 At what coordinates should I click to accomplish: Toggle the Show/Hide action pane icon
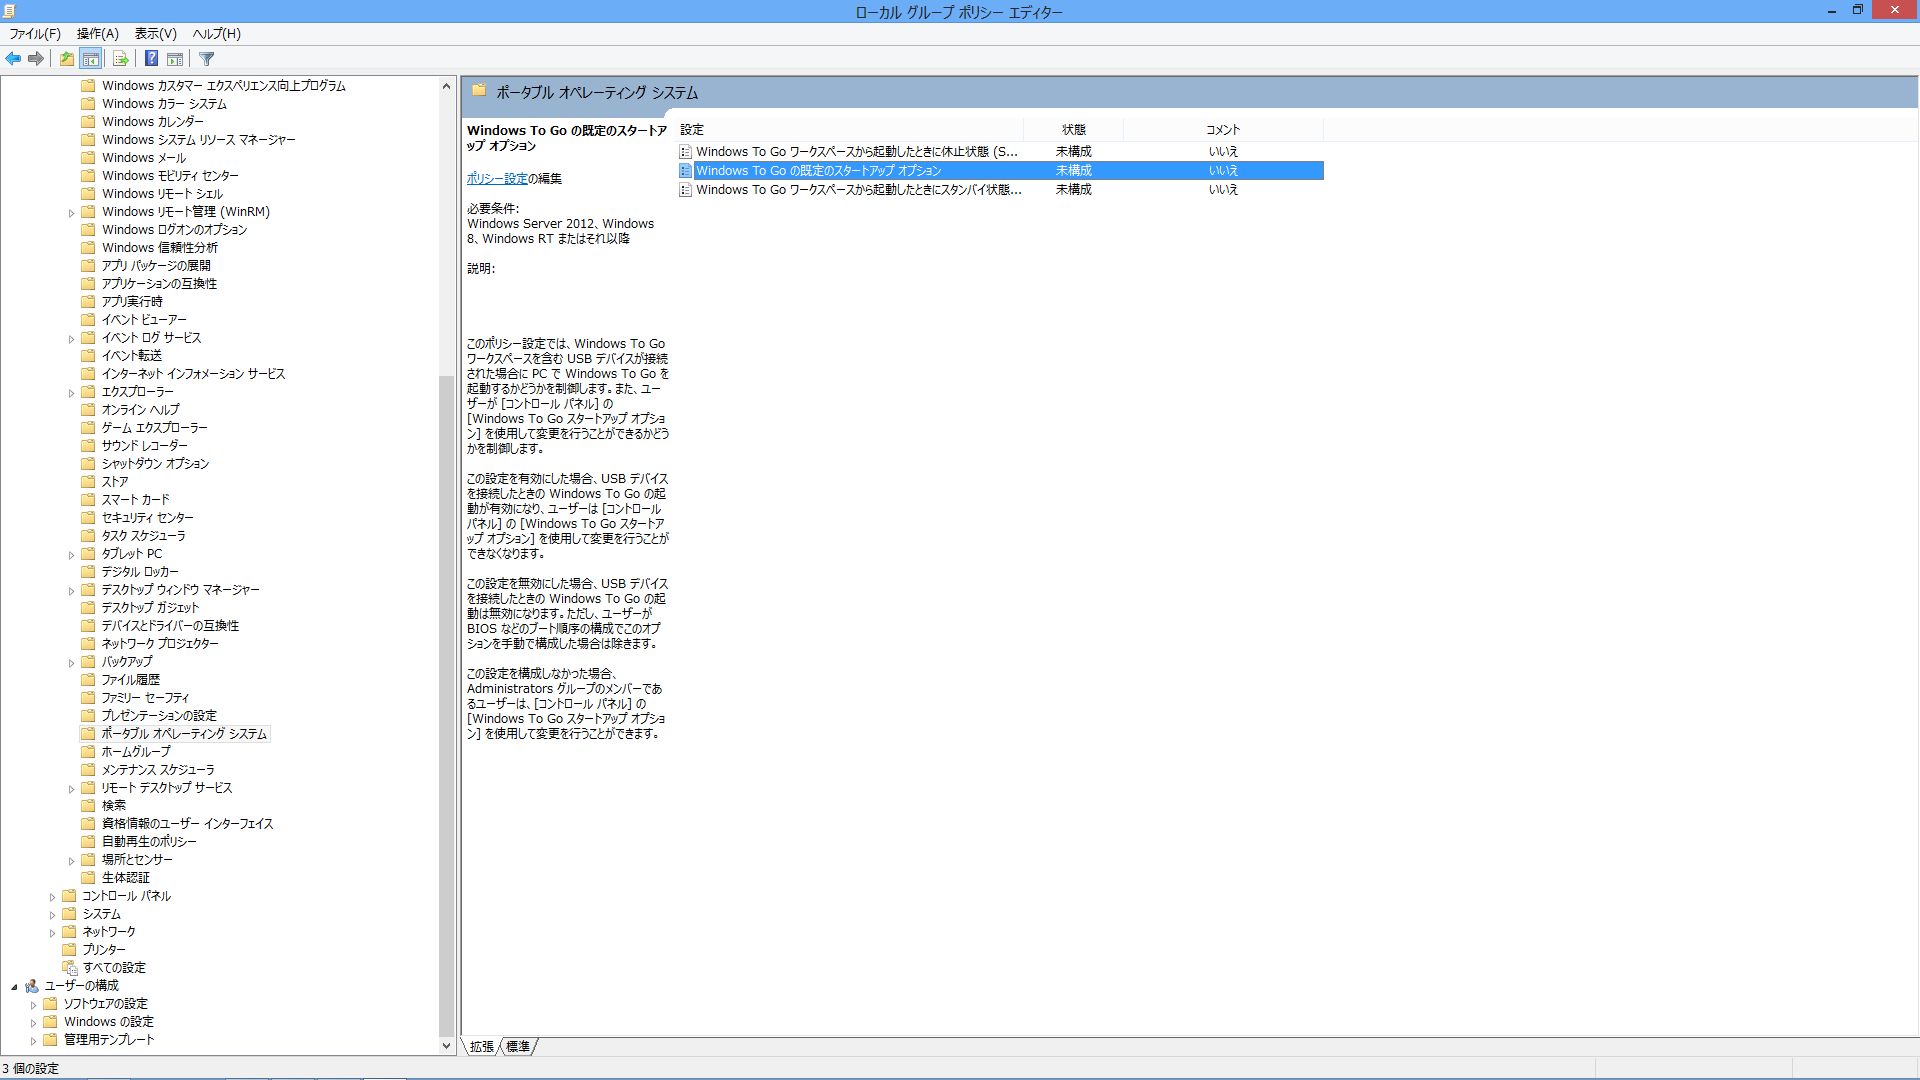[175, 59]
